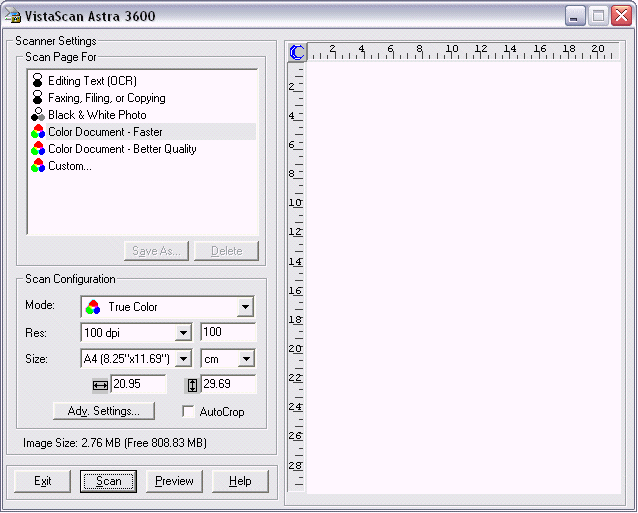Click the custom resolution field showing 100

228,332
